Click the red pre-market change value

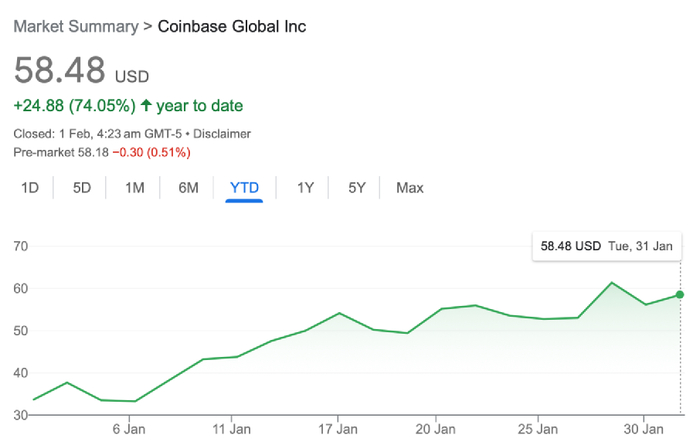(150, 152)
